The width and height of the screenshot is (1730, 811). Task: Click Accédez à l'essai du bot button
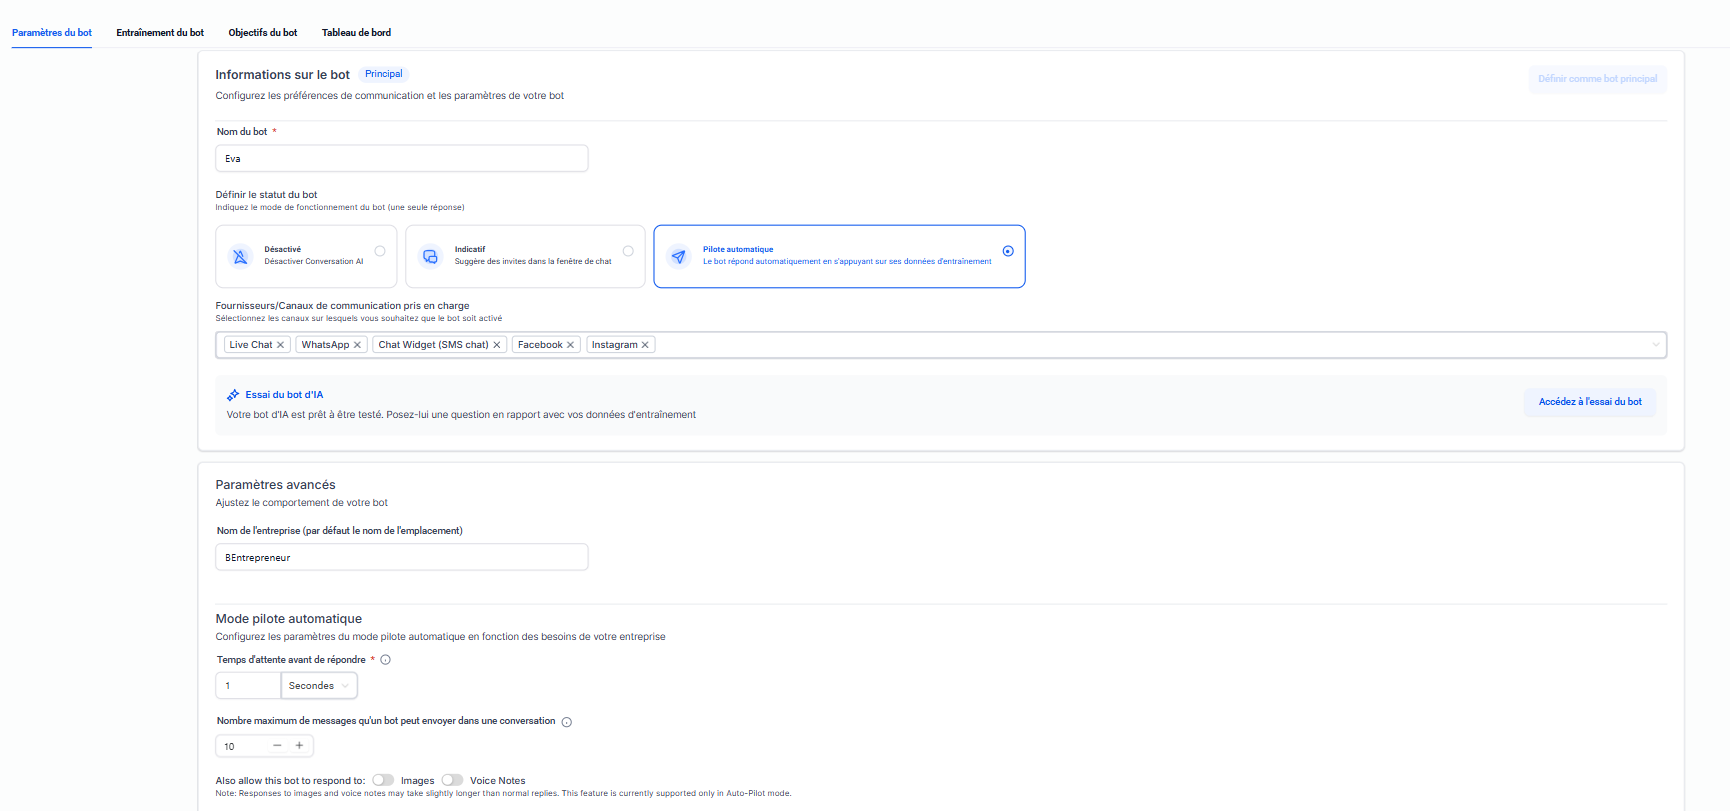click(1590, 402)
